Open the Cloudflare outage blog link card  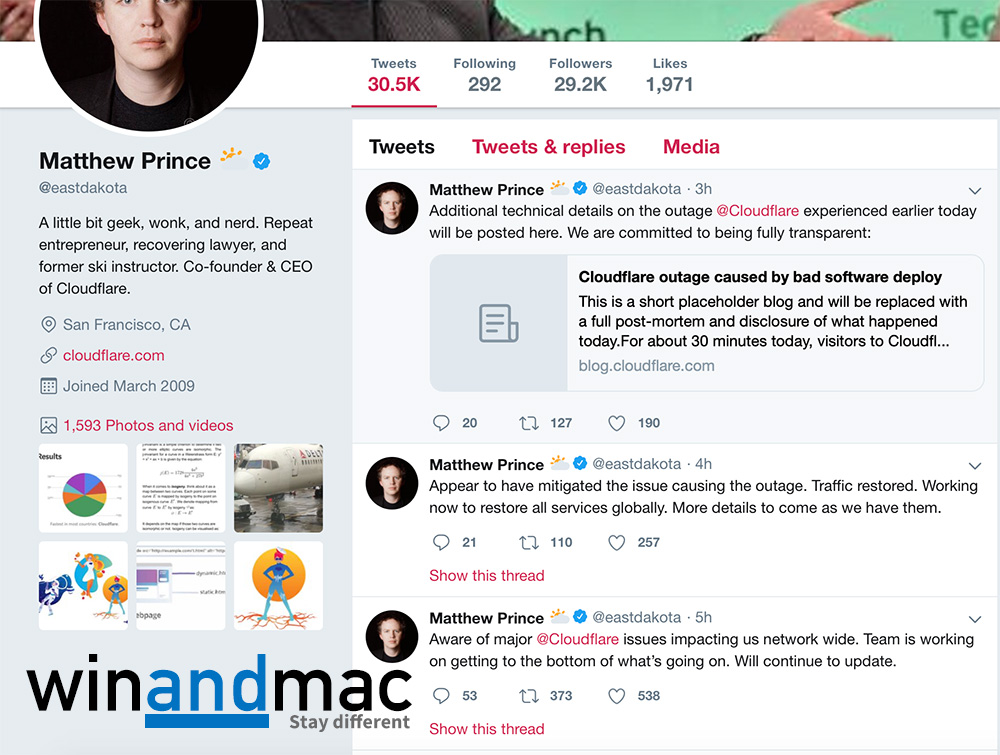point(707,323)
